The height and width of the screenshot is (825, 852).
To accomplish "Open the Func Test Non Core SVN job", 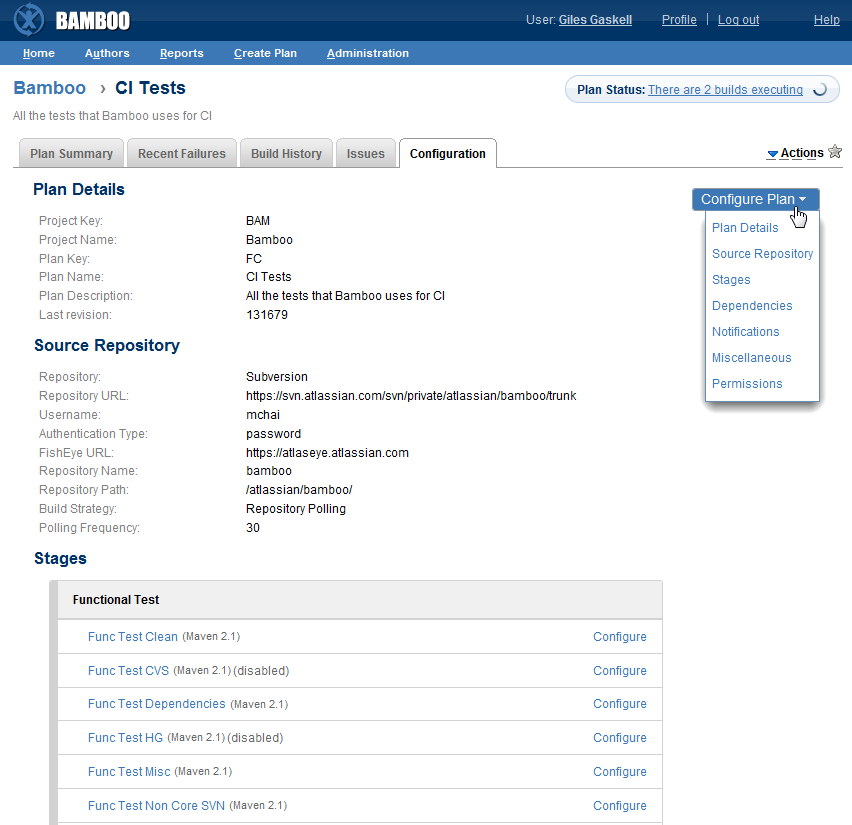I will click(156, 805).
